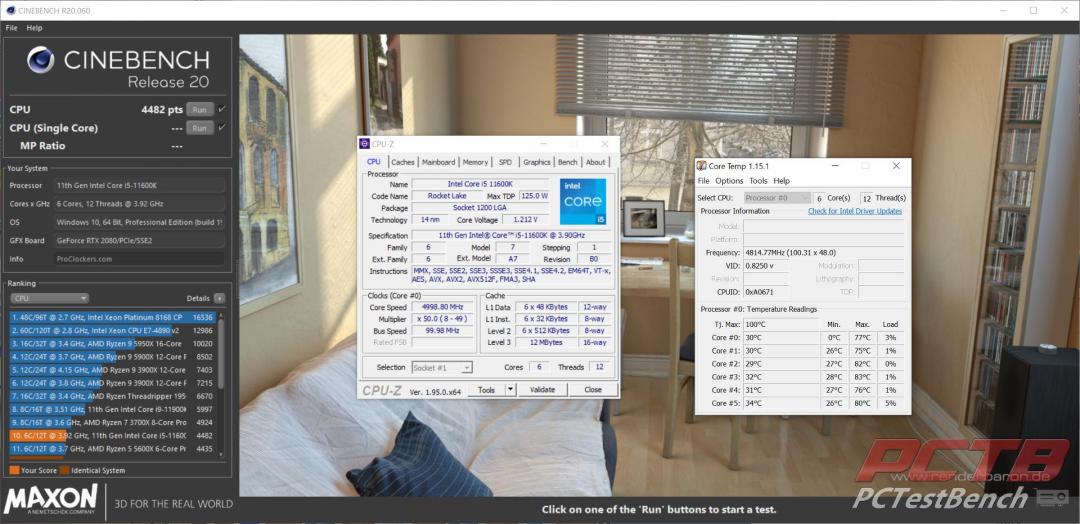The width and height of the screenshot is (1080, 524).
Task: Select the Ryzen 5 5600X ranking row
Action: pos(112,448)
